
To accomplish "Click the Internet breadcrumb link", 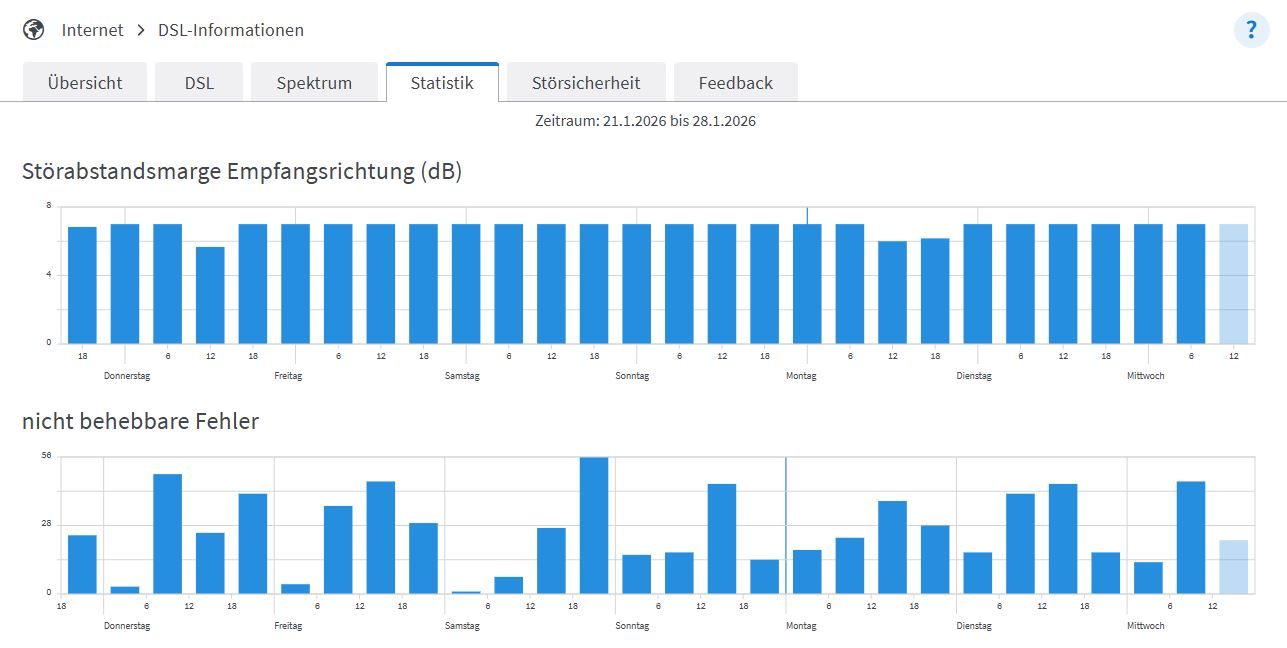I will pos(92,30).
